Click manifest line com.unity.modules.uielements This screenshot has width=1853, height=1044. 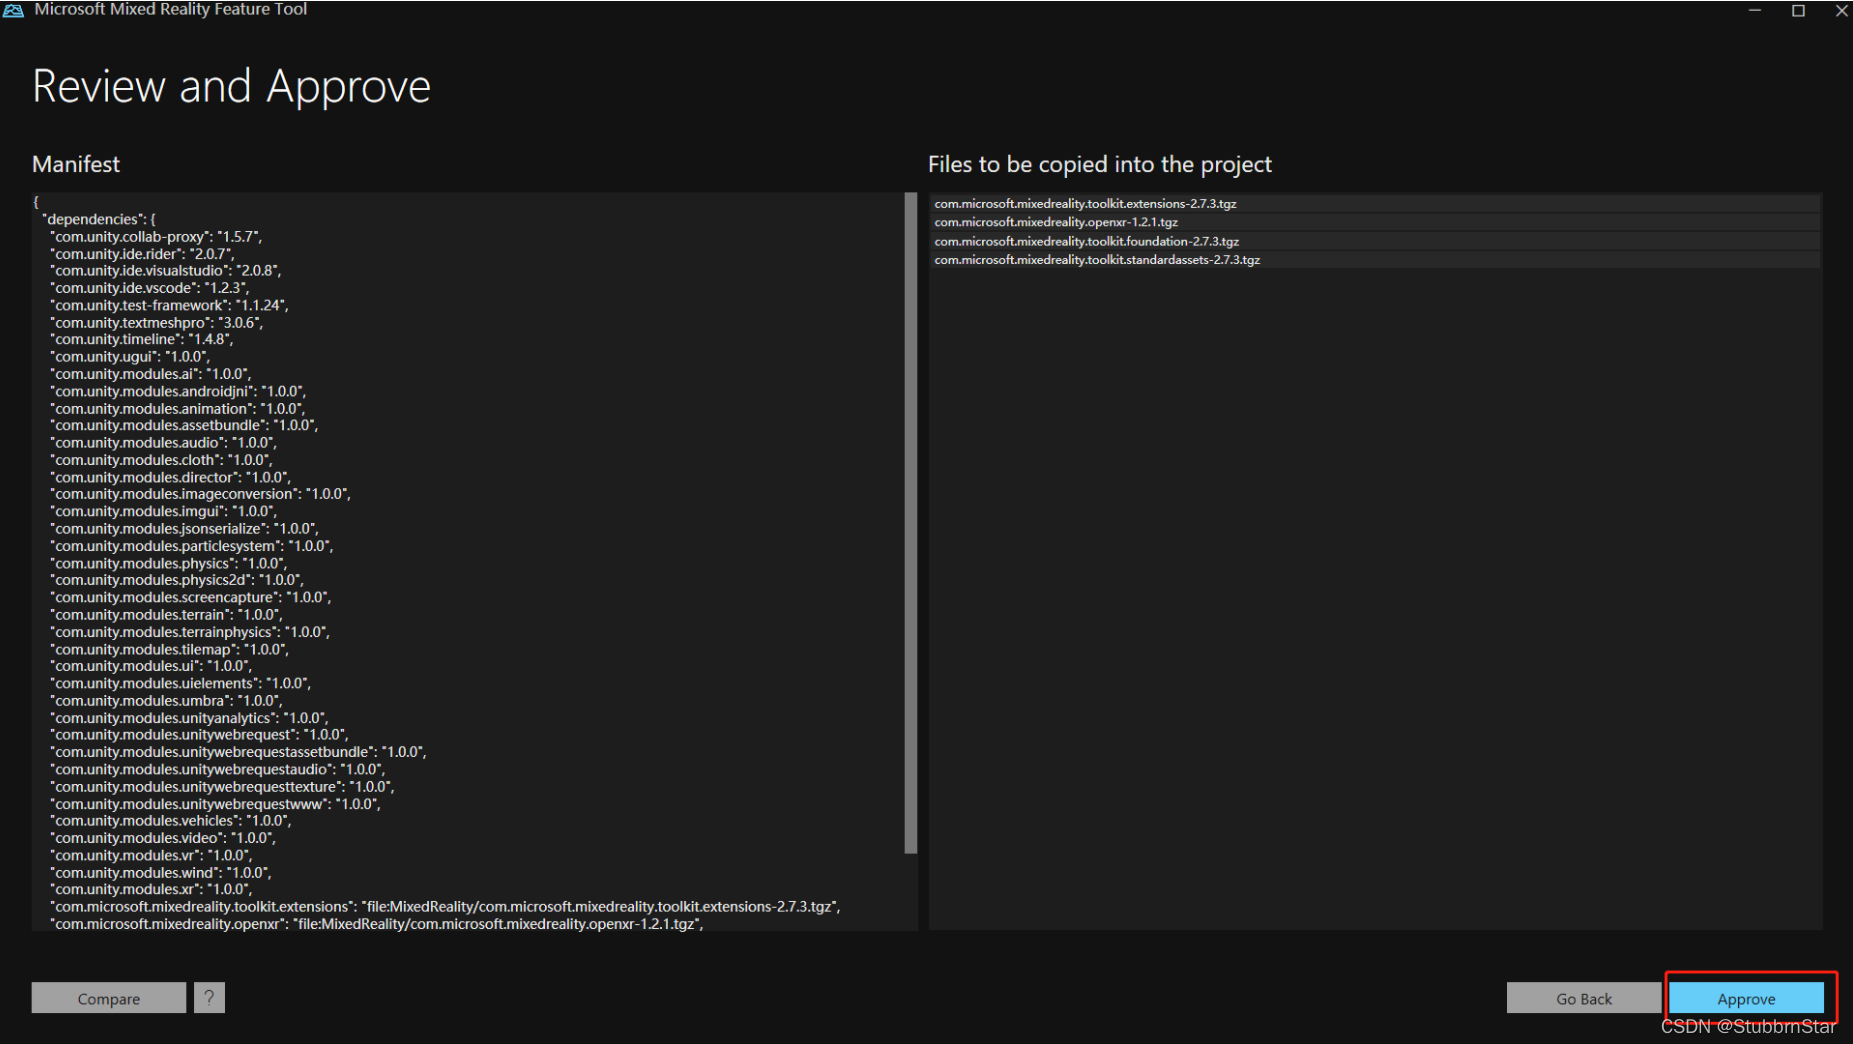coord(181,683)
